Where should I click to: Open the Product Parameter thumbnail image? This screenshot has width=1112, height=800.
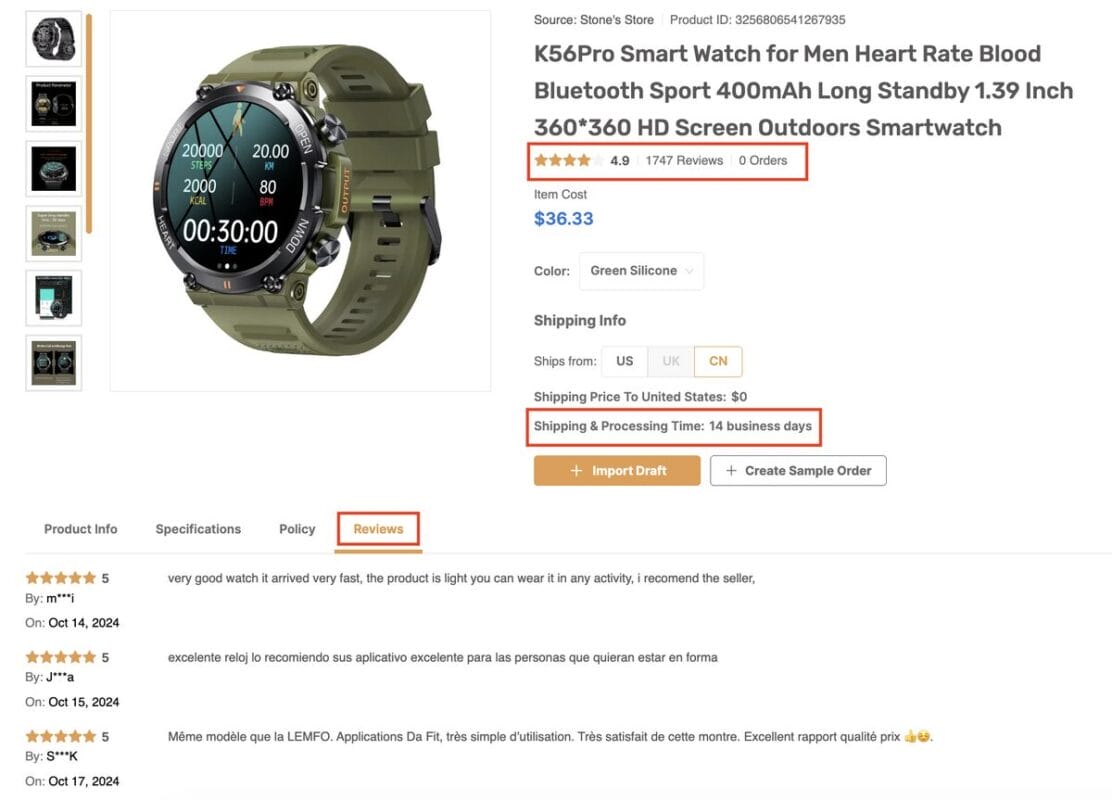pyautogui.click(x=53, y=103)
